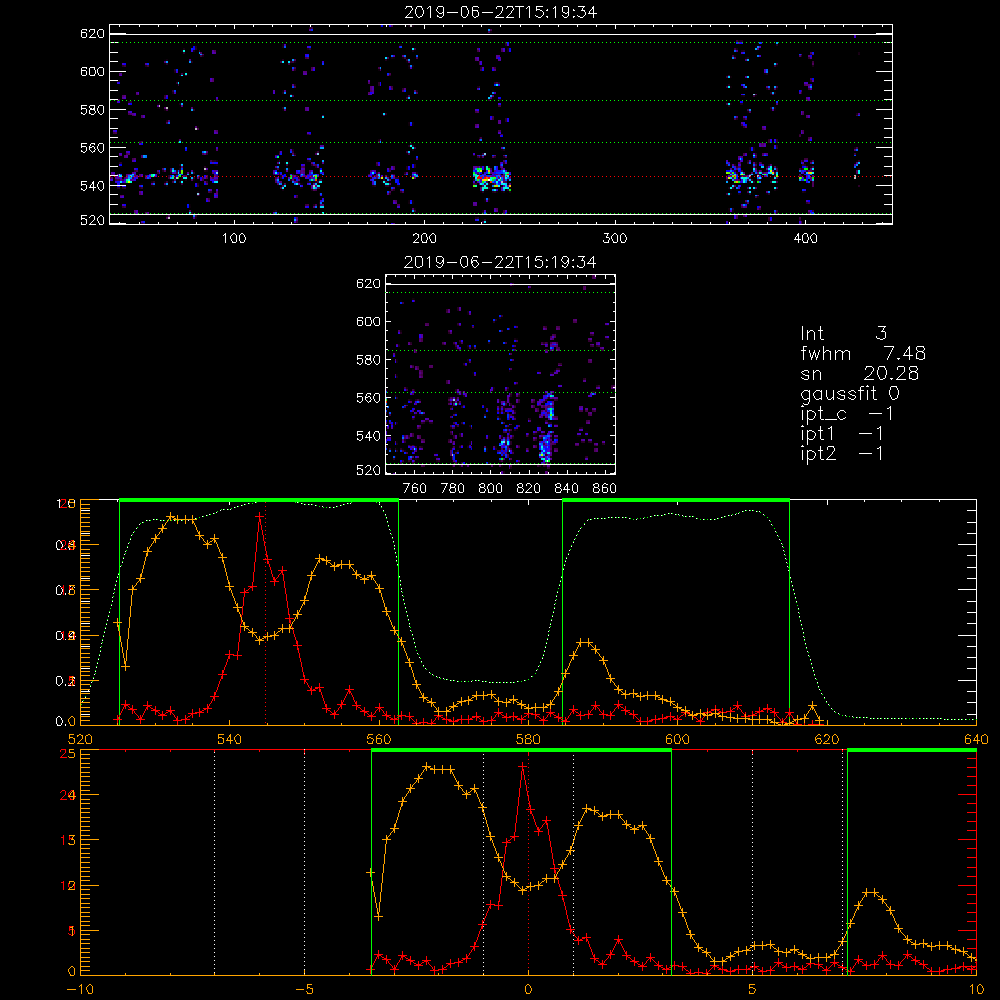The width and height of the screenshot is (1000, 1000).
Task: Select the 'Int 3' readout line
Action: point(843,334)
